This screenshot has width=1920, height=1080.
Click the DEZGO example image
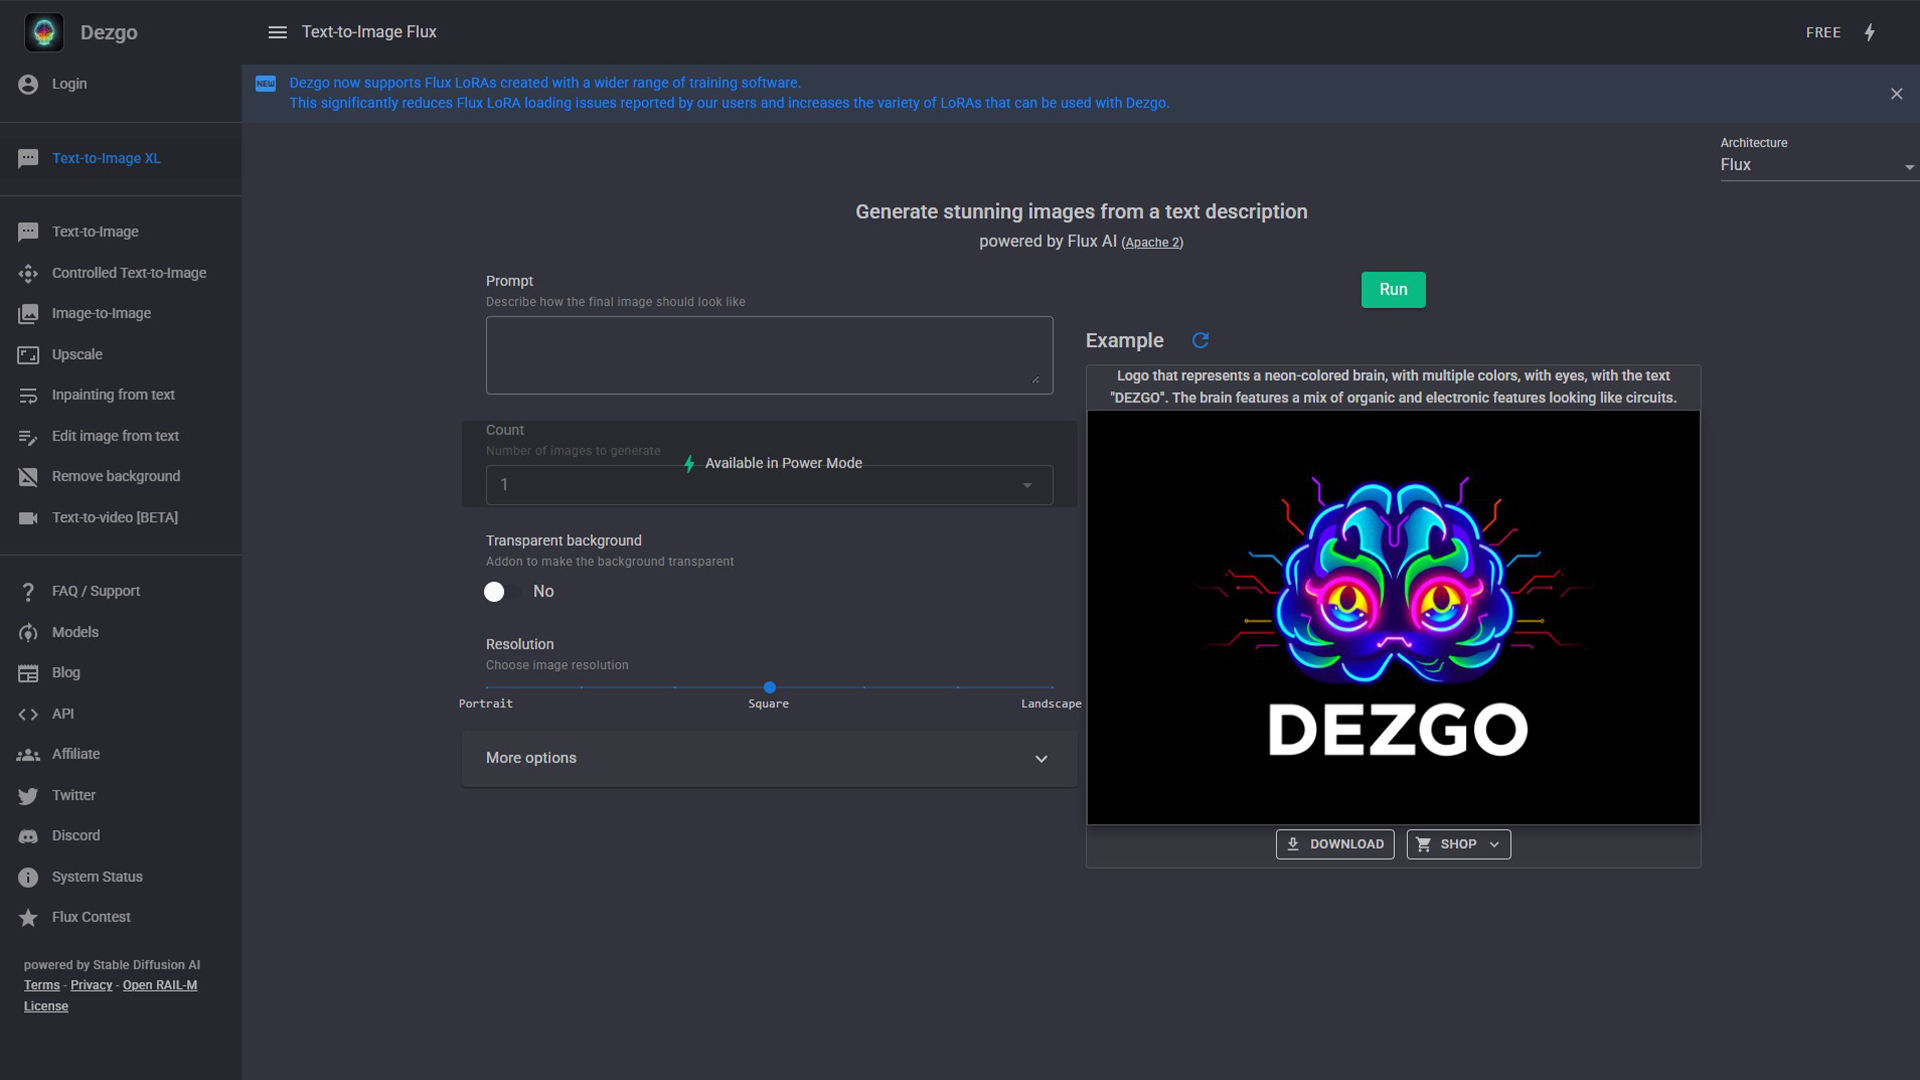click(x=1393, y=618)
